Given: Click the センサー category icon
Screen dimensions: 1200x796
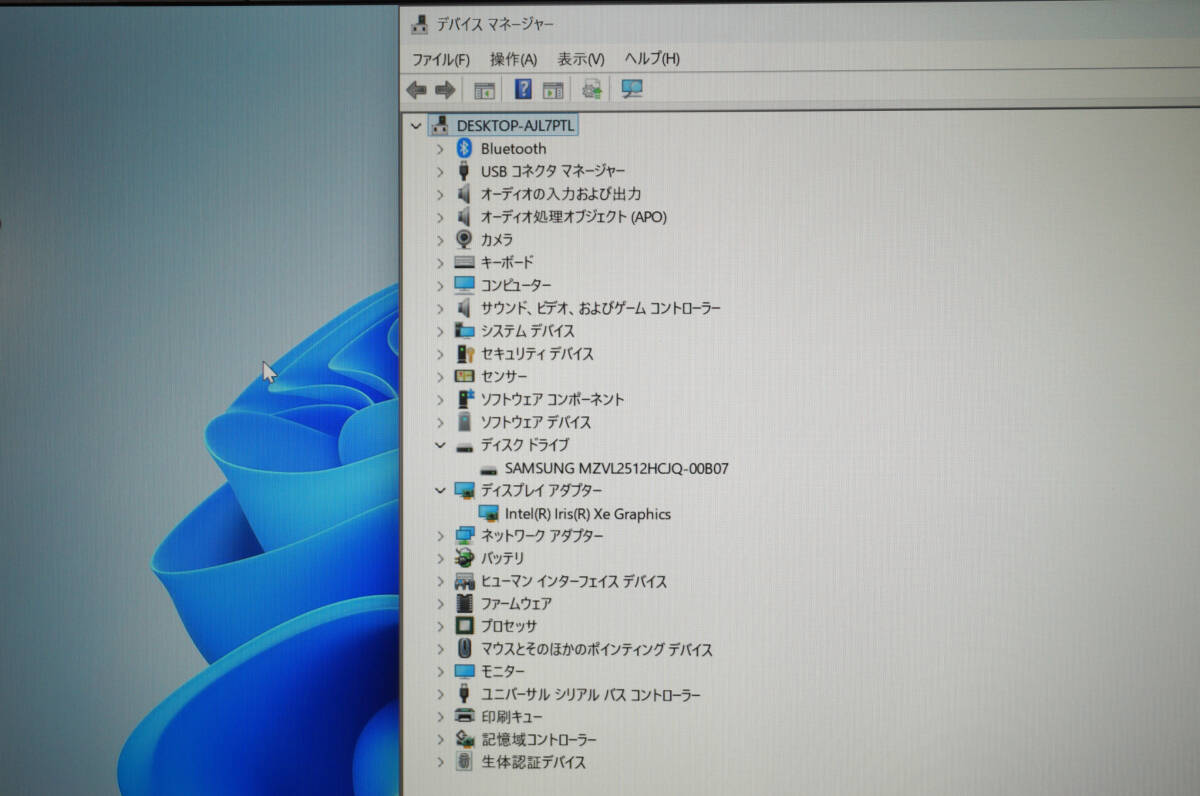Looking at the screenshot, I should pyautogui.click(x=464, y=376).
